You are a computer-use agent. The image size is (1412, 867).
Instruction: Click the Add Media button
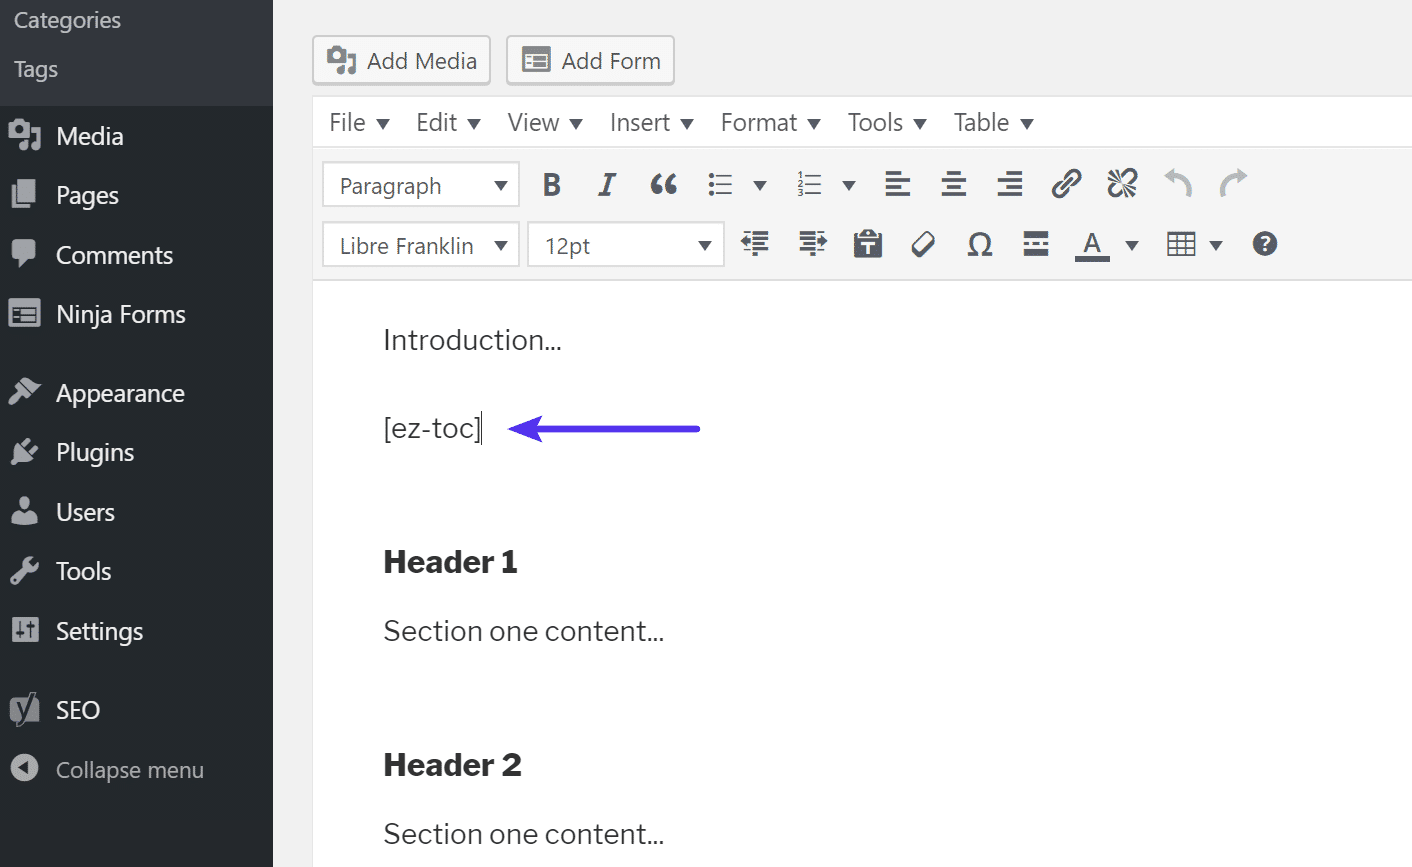point(401,60)
